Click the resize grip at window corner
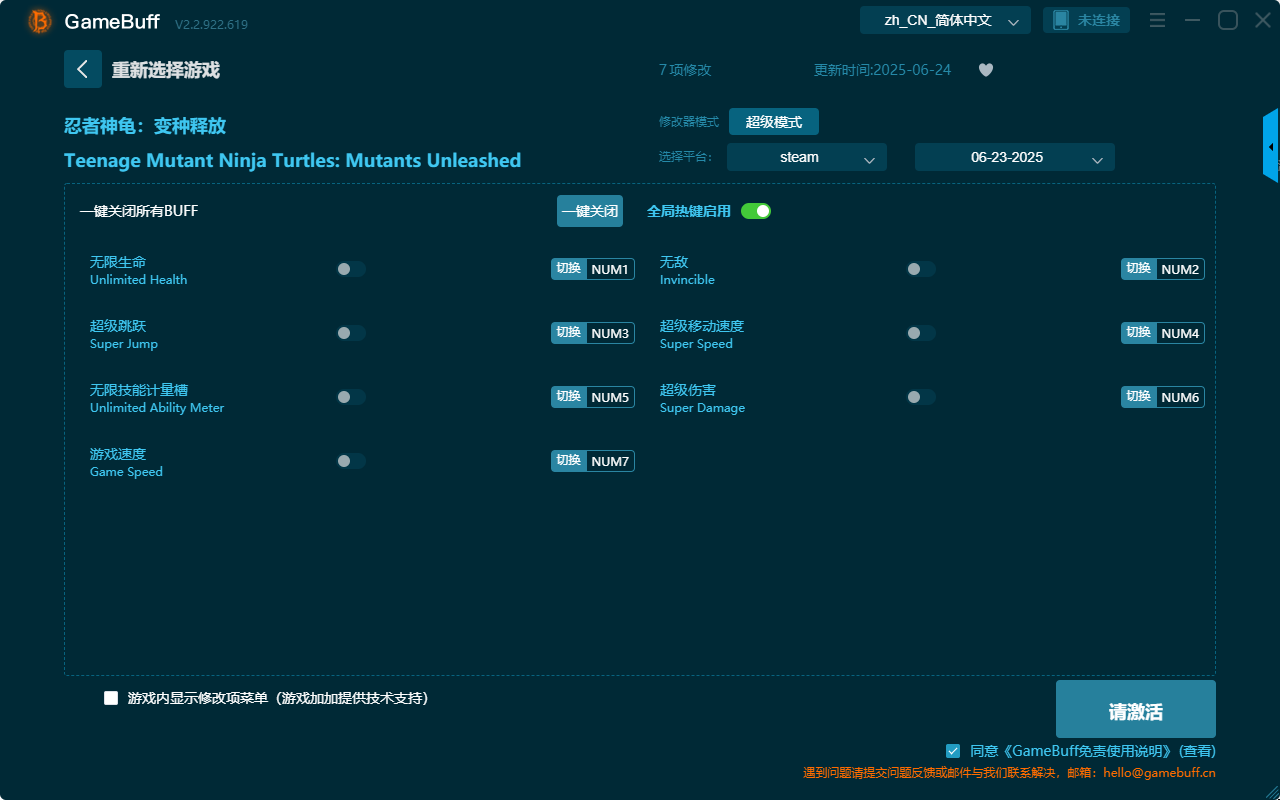The width and height of the screenshot is (1280, 800). 1269,789
